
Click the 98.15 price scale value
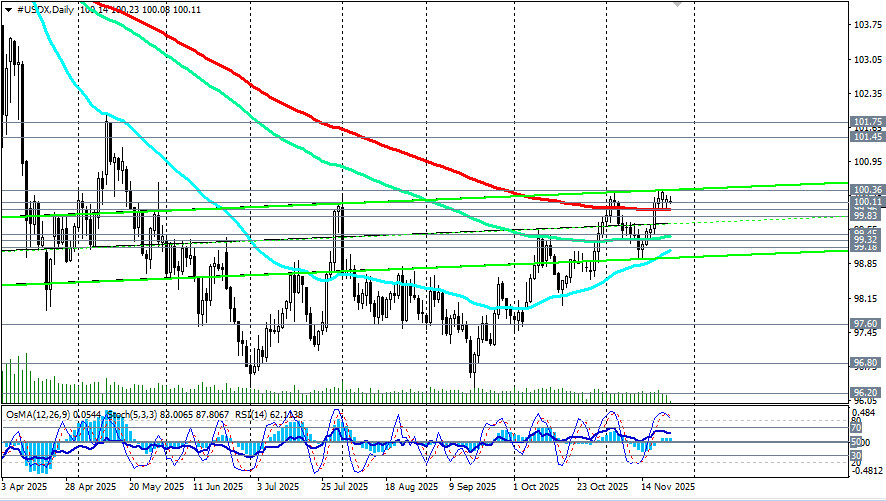868,298
